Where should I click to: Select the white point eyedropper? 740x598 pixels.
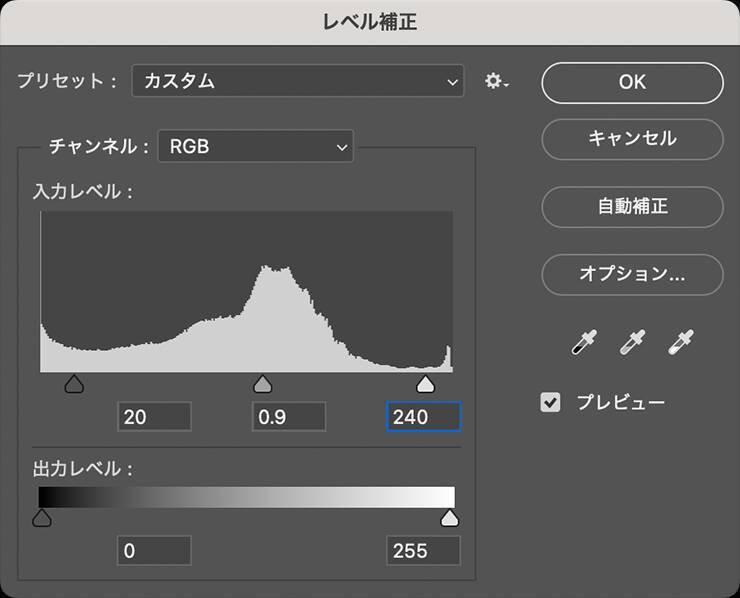click(682, 343)
